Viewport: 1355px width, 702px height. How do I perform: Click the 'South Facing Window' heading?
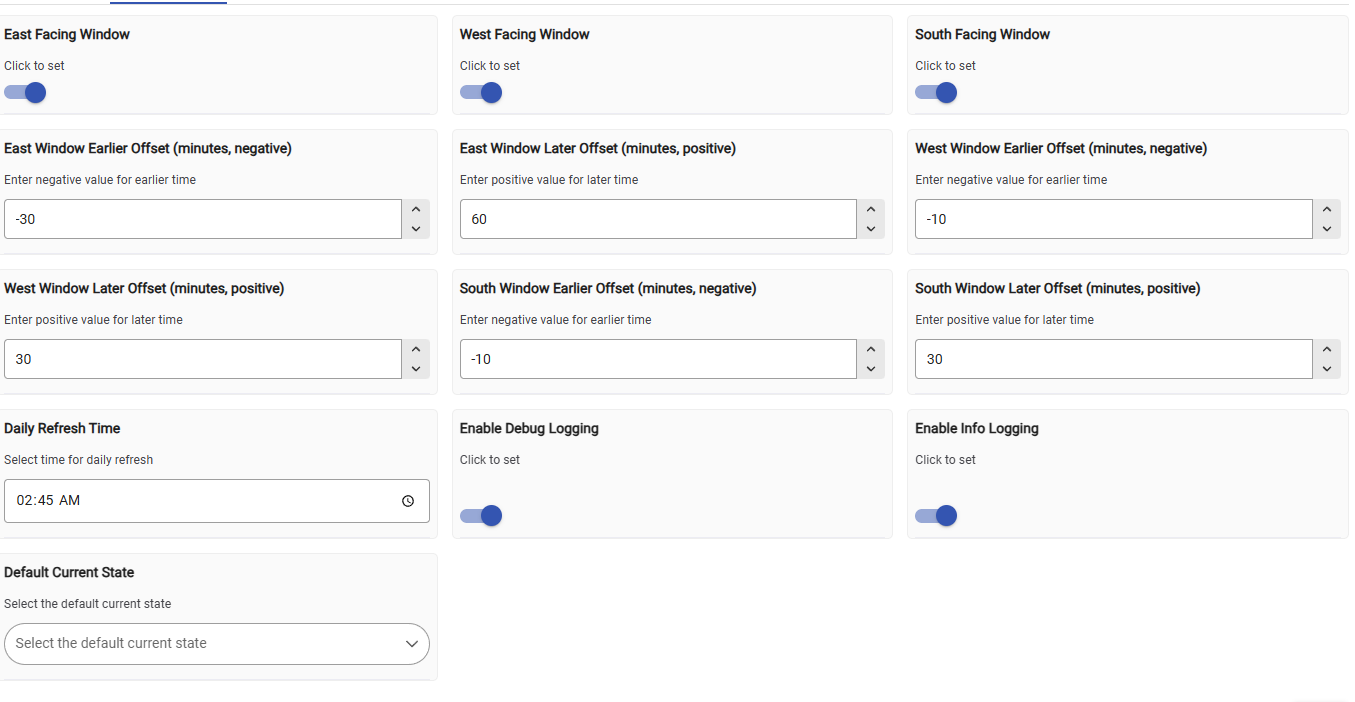pyautogui.click(x=983, y=34)
